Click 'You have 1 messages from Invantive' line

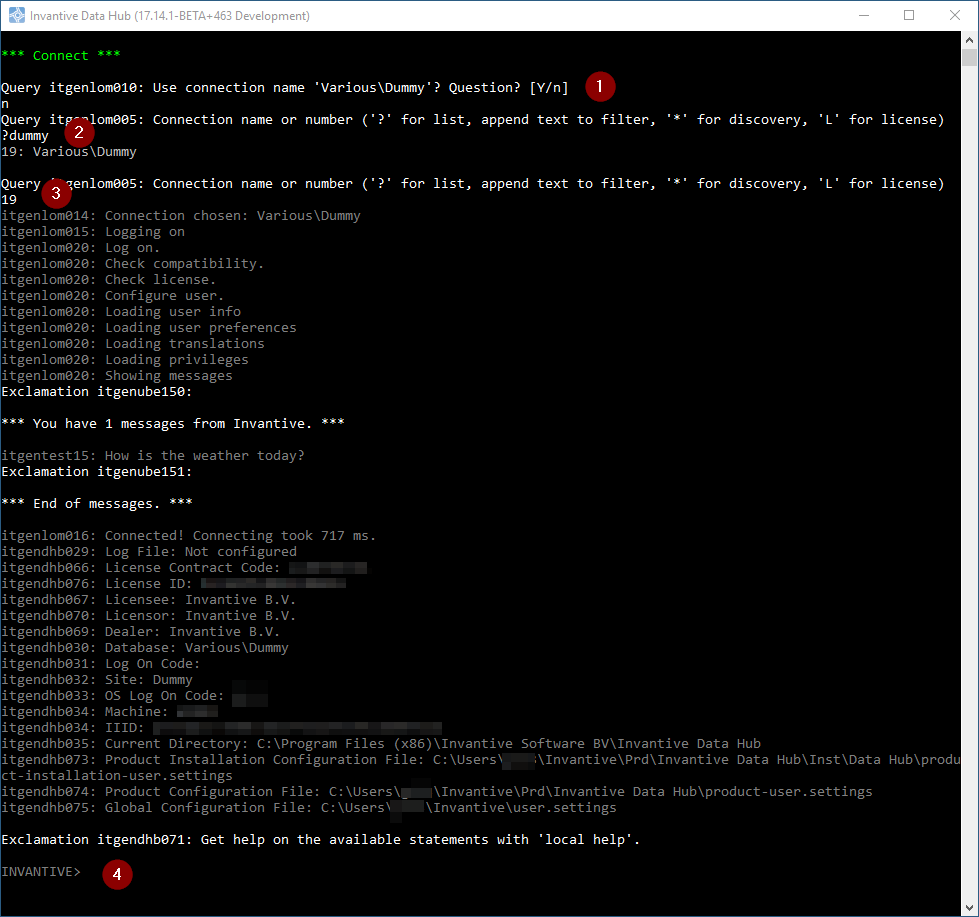[x=173, y=423]
